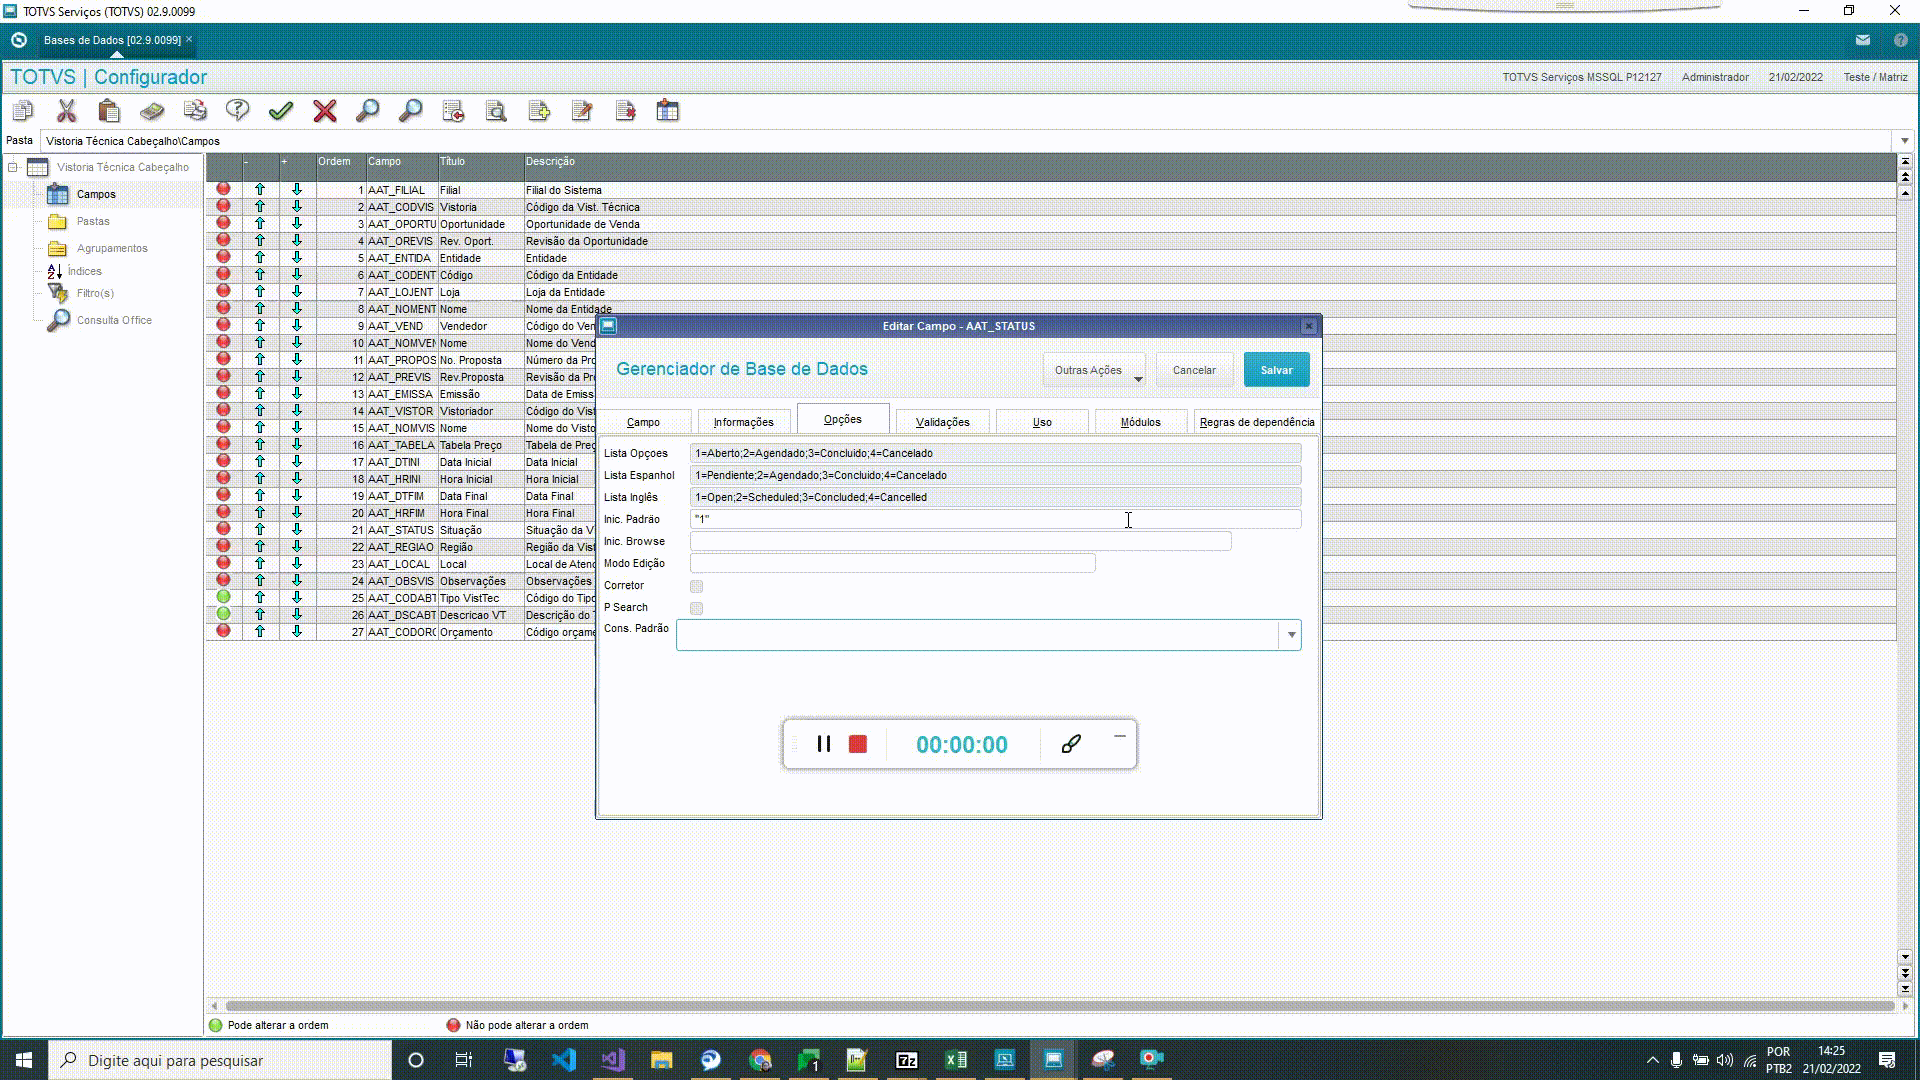The height and width of the screenshot is (1080, 1920).
Task: Move AAT_CODABT field down with arrow
Action: tap(297, 597)
